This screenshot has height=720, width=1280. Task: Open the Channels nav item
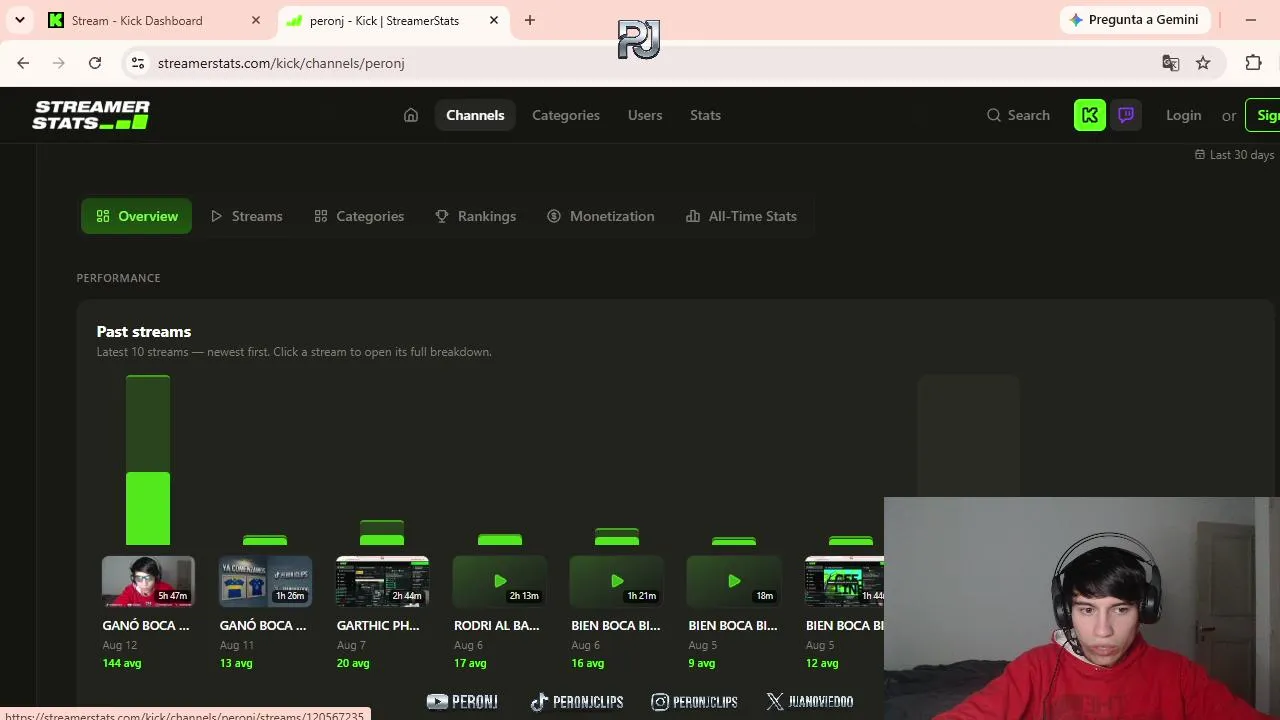pyautogui.click(x=475, y=115)
